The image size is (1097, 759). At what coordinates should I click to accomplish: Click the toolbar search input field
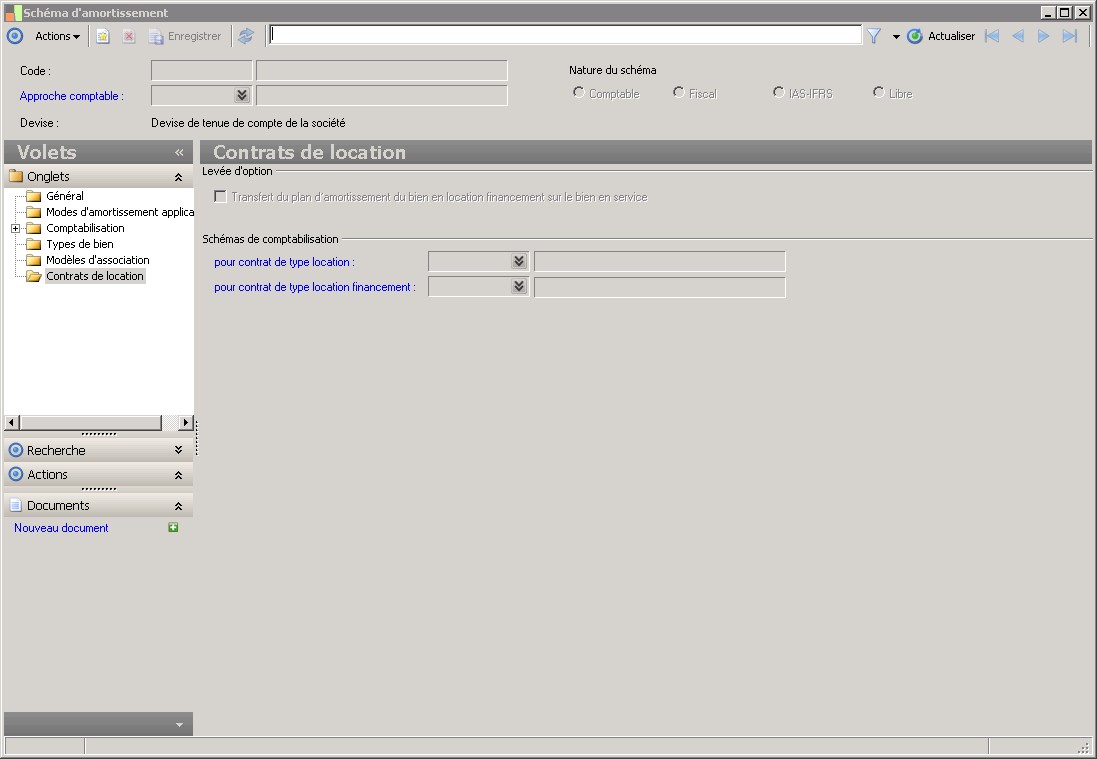coord(565,35)
